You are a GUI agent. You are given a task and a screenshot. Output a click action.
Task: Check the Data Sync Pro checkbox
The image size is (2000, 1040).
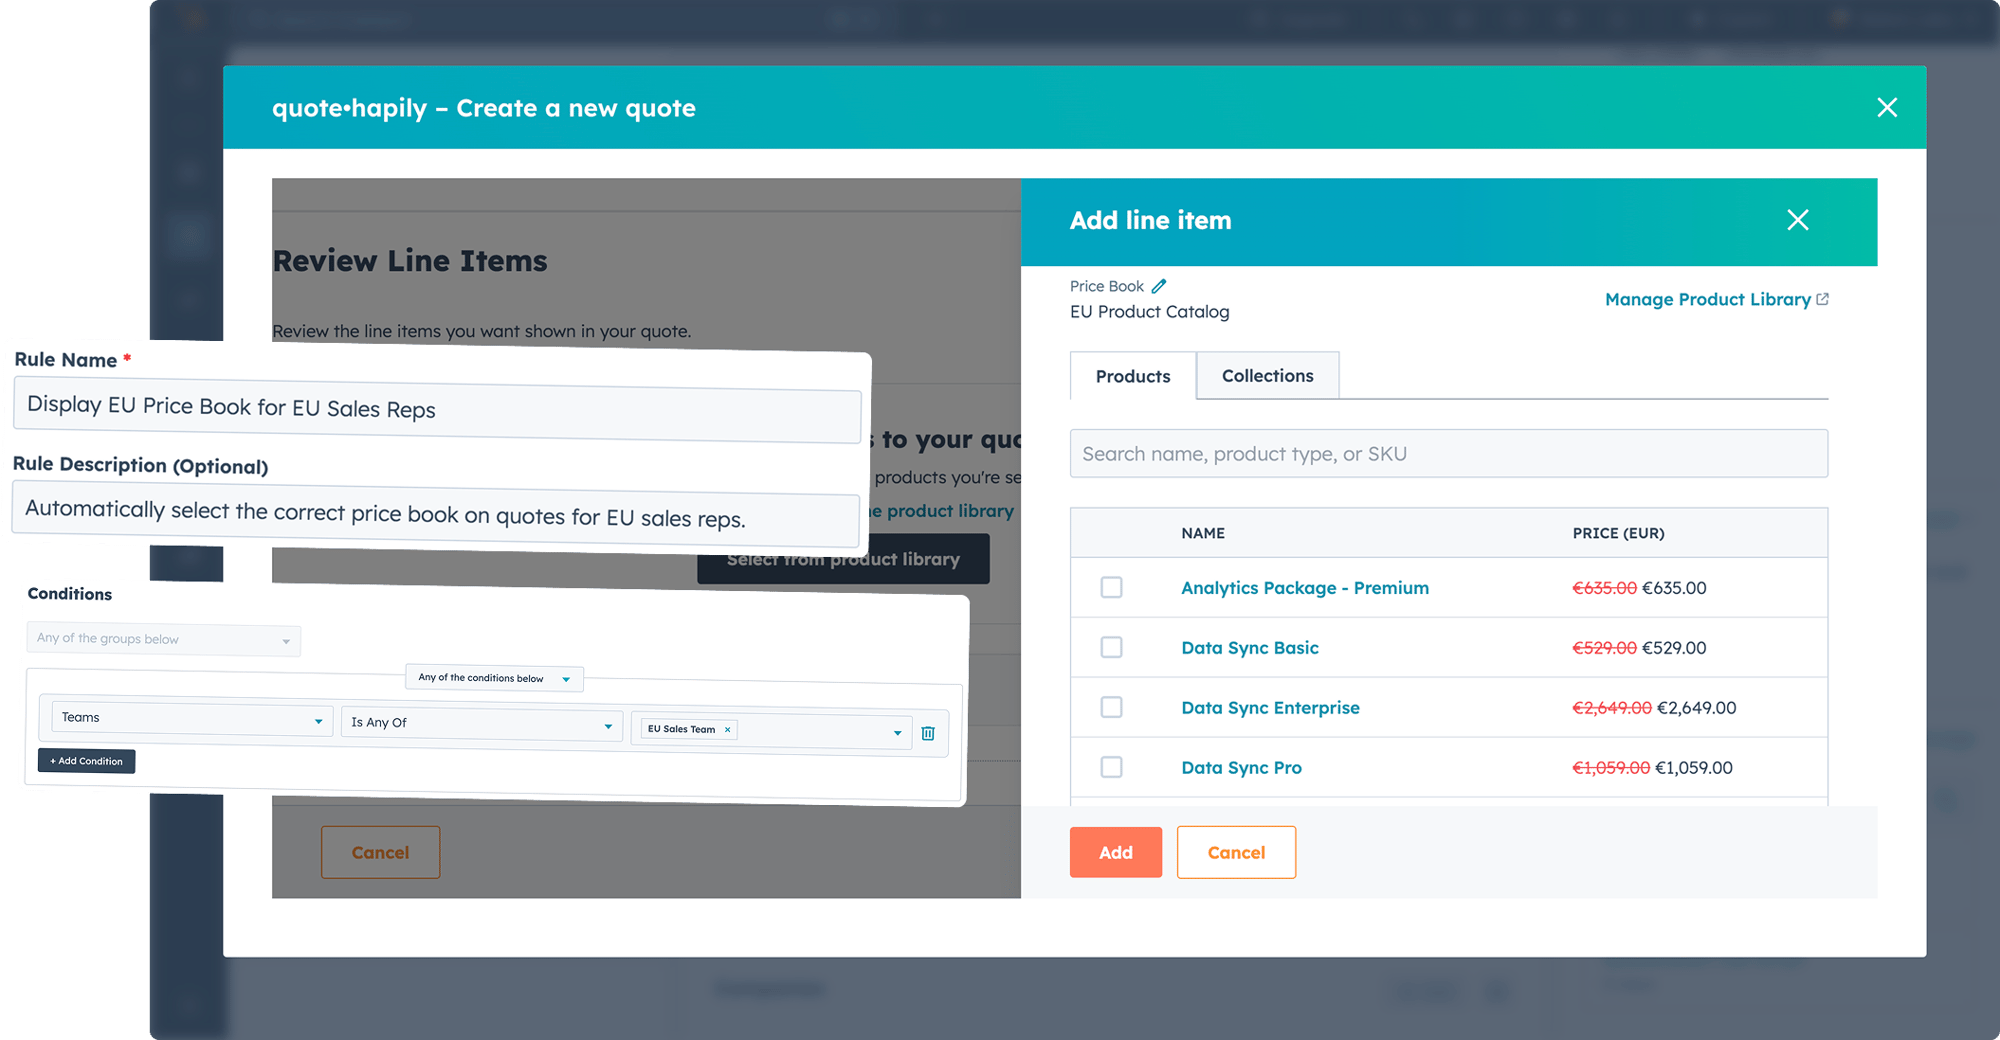[x=1111, y=767]
